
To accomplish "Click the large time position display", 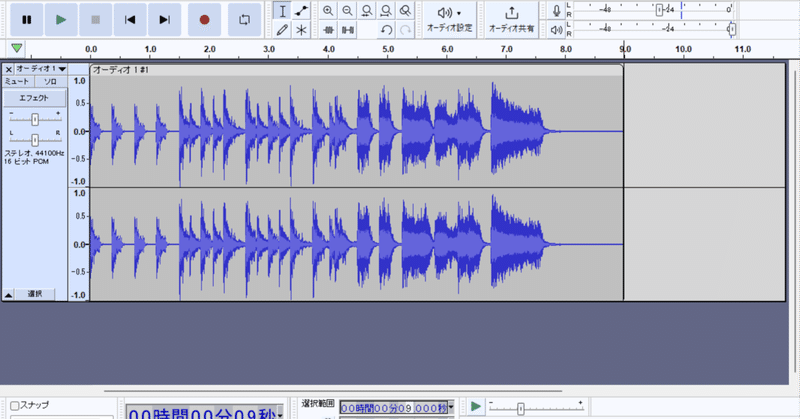I will point(202,412).
